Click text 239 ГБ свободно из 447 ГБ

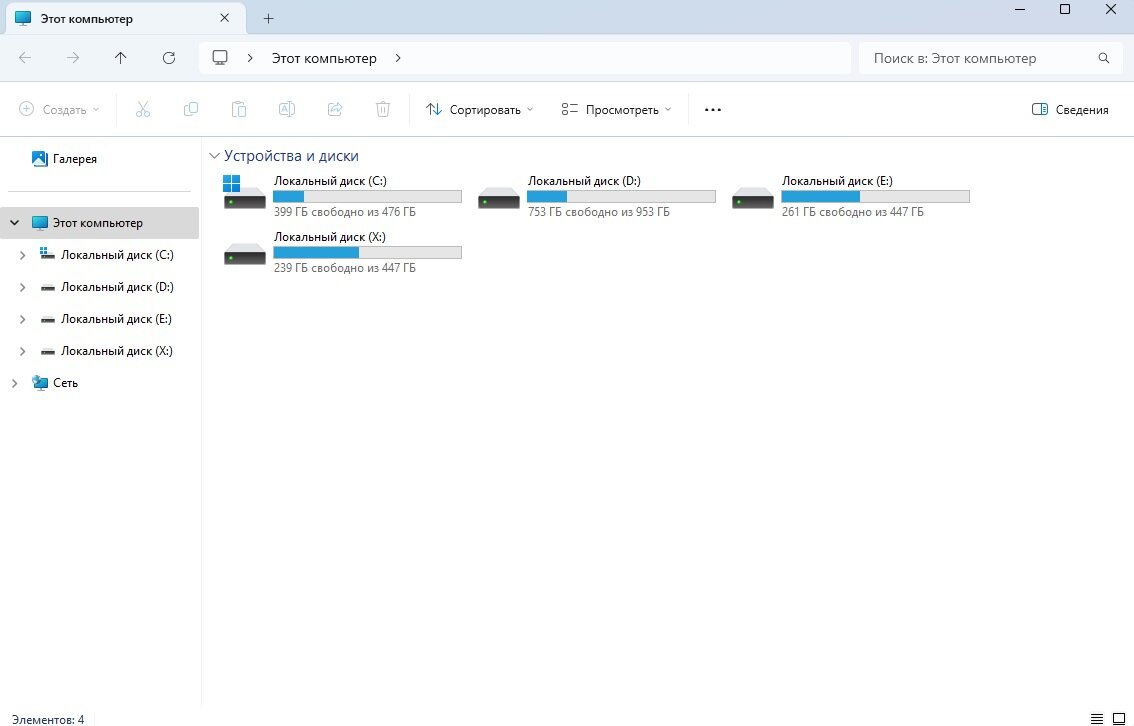pyautogui.click(x=345, y=268)
